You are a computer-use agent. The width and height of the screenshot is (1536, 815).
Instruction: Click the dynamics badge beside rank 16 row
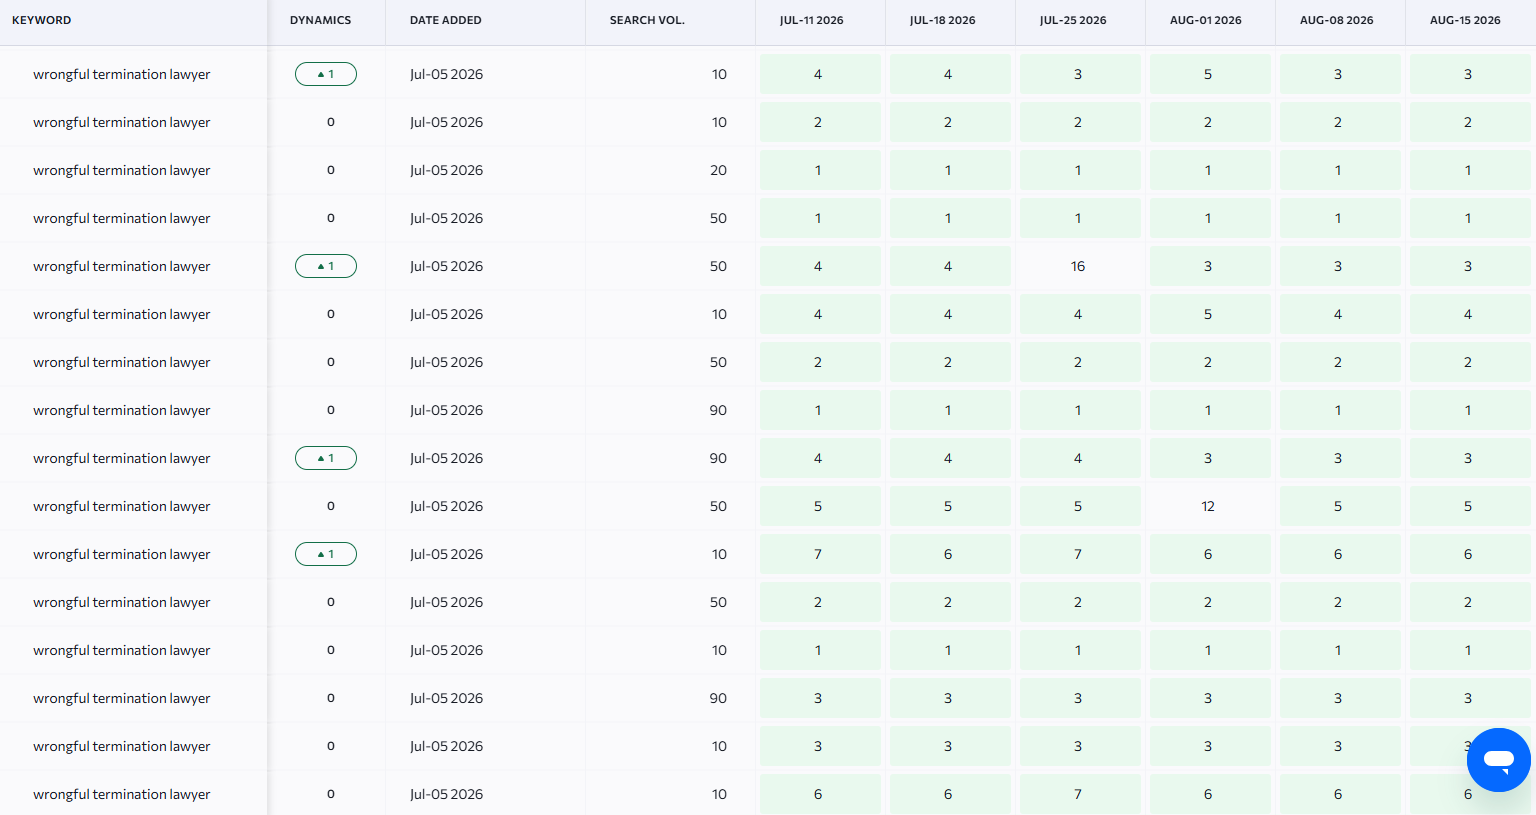coord(326,266)
